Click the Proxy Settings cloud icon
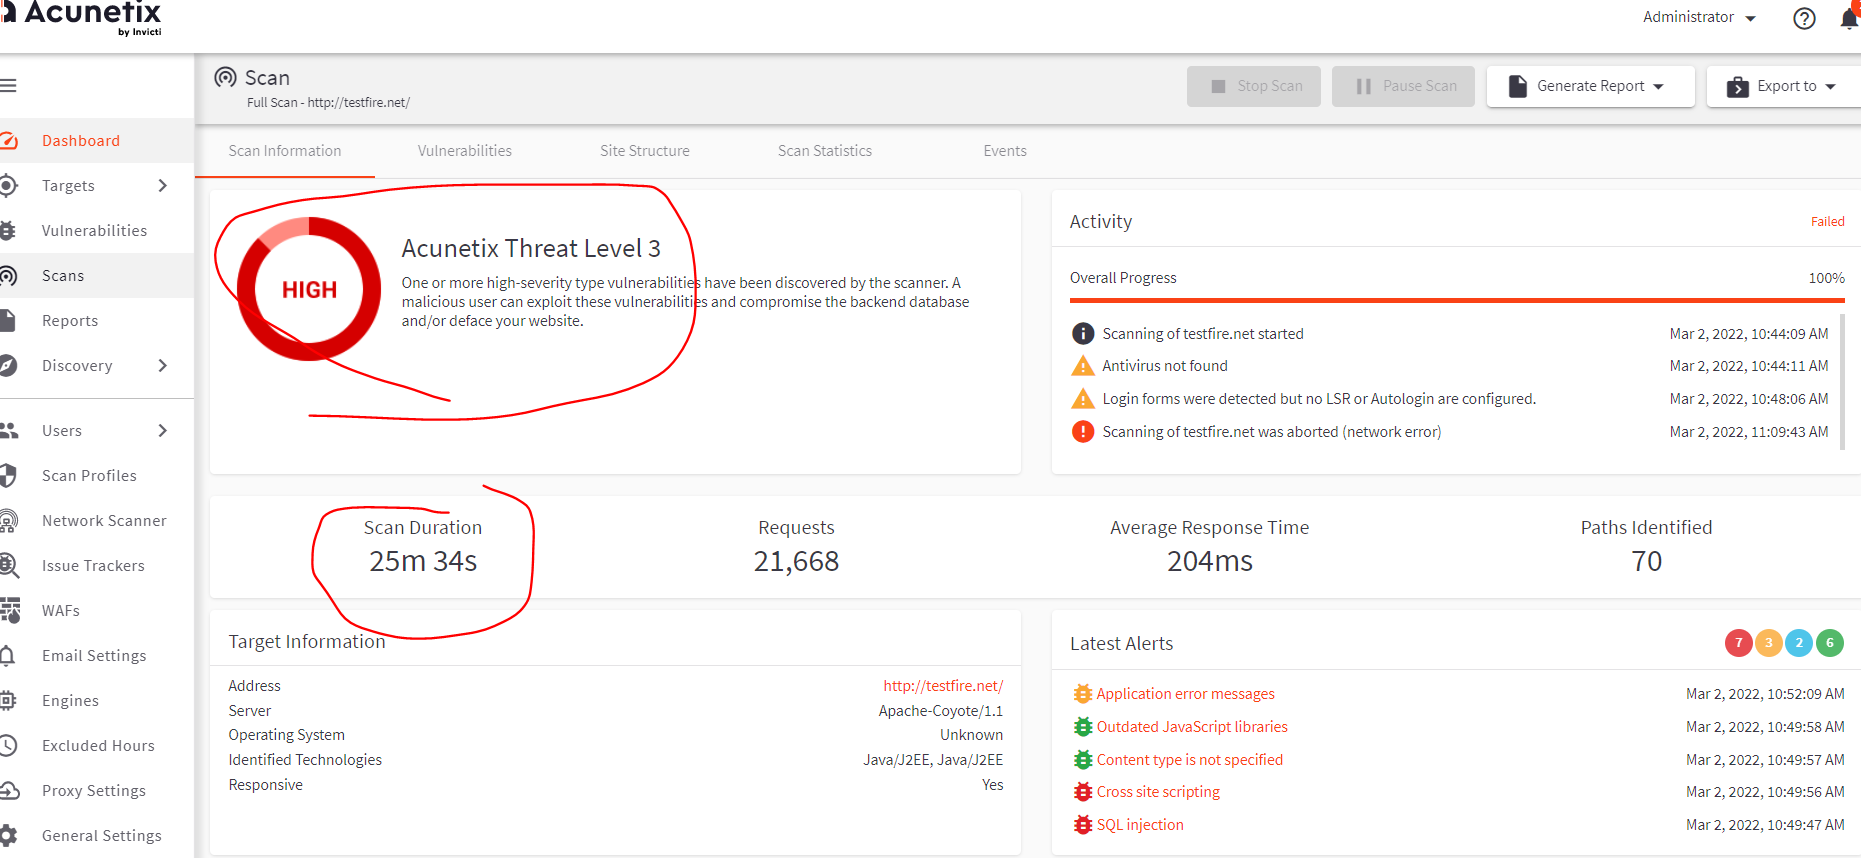Image resolution: width=1861 pixels, height=858 pixels. [10, 791]
